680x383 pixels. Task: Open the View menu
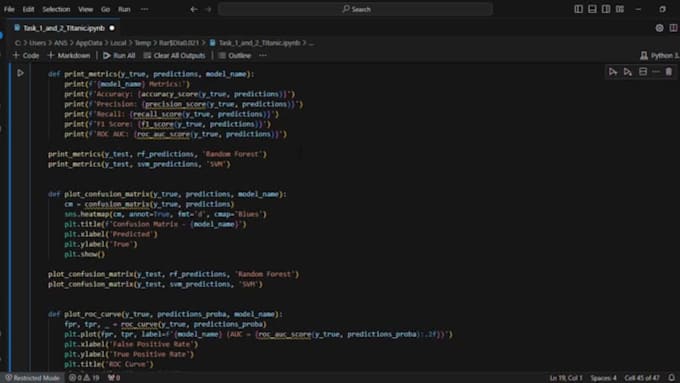click(x=85, y=9)
